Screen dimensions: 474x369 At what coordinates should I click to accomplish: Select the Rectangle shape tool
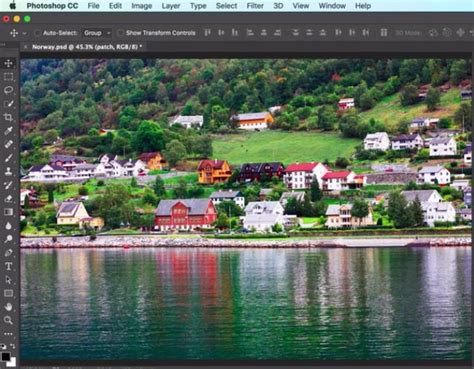8,293
